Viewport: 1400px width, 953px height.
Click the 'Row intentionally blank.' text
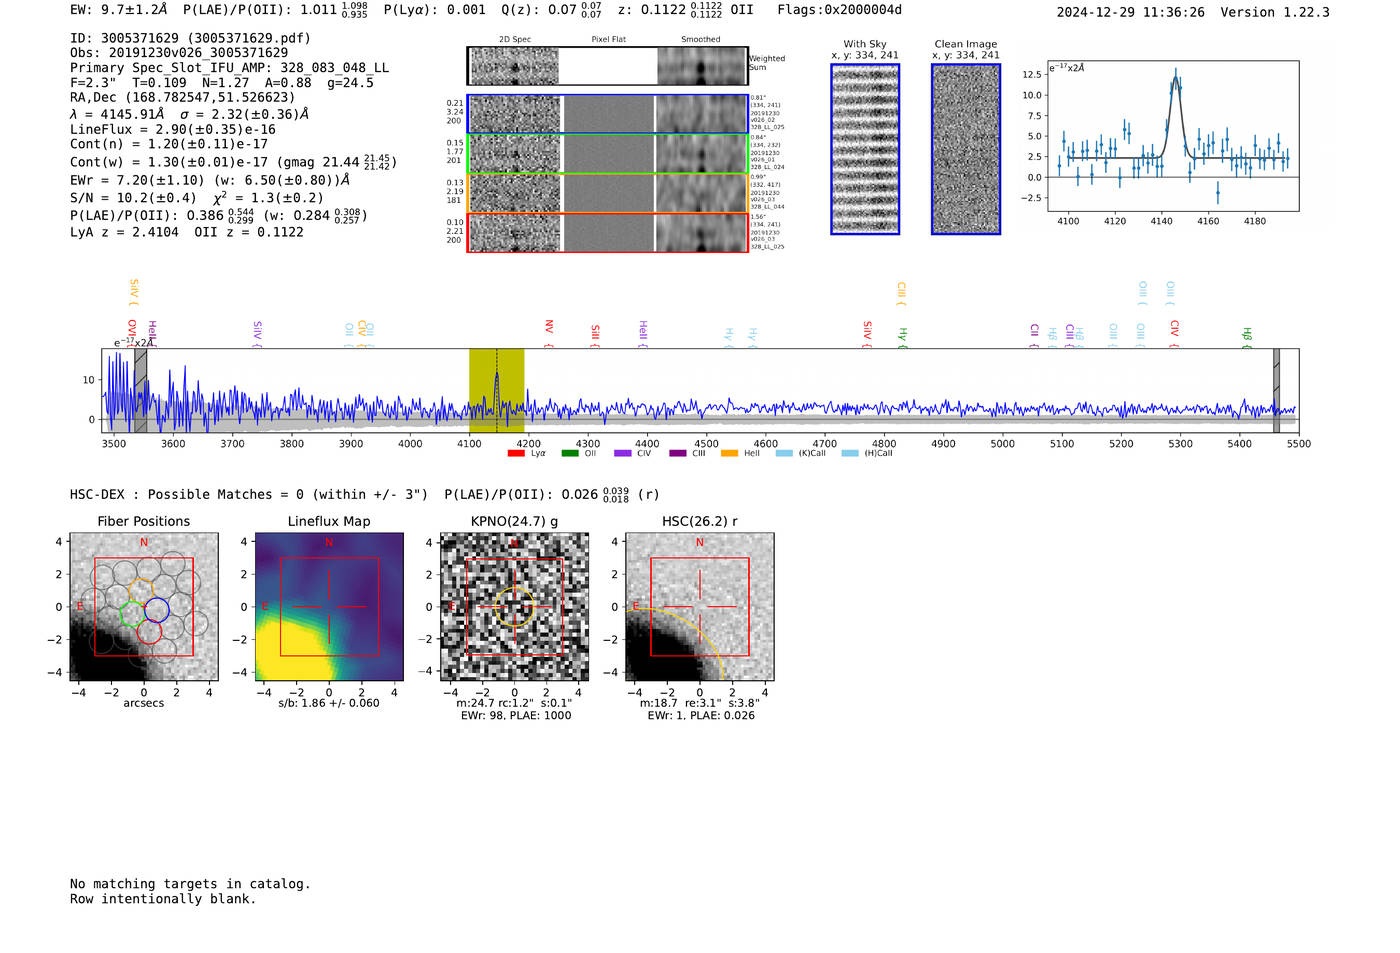coord(163,899)
